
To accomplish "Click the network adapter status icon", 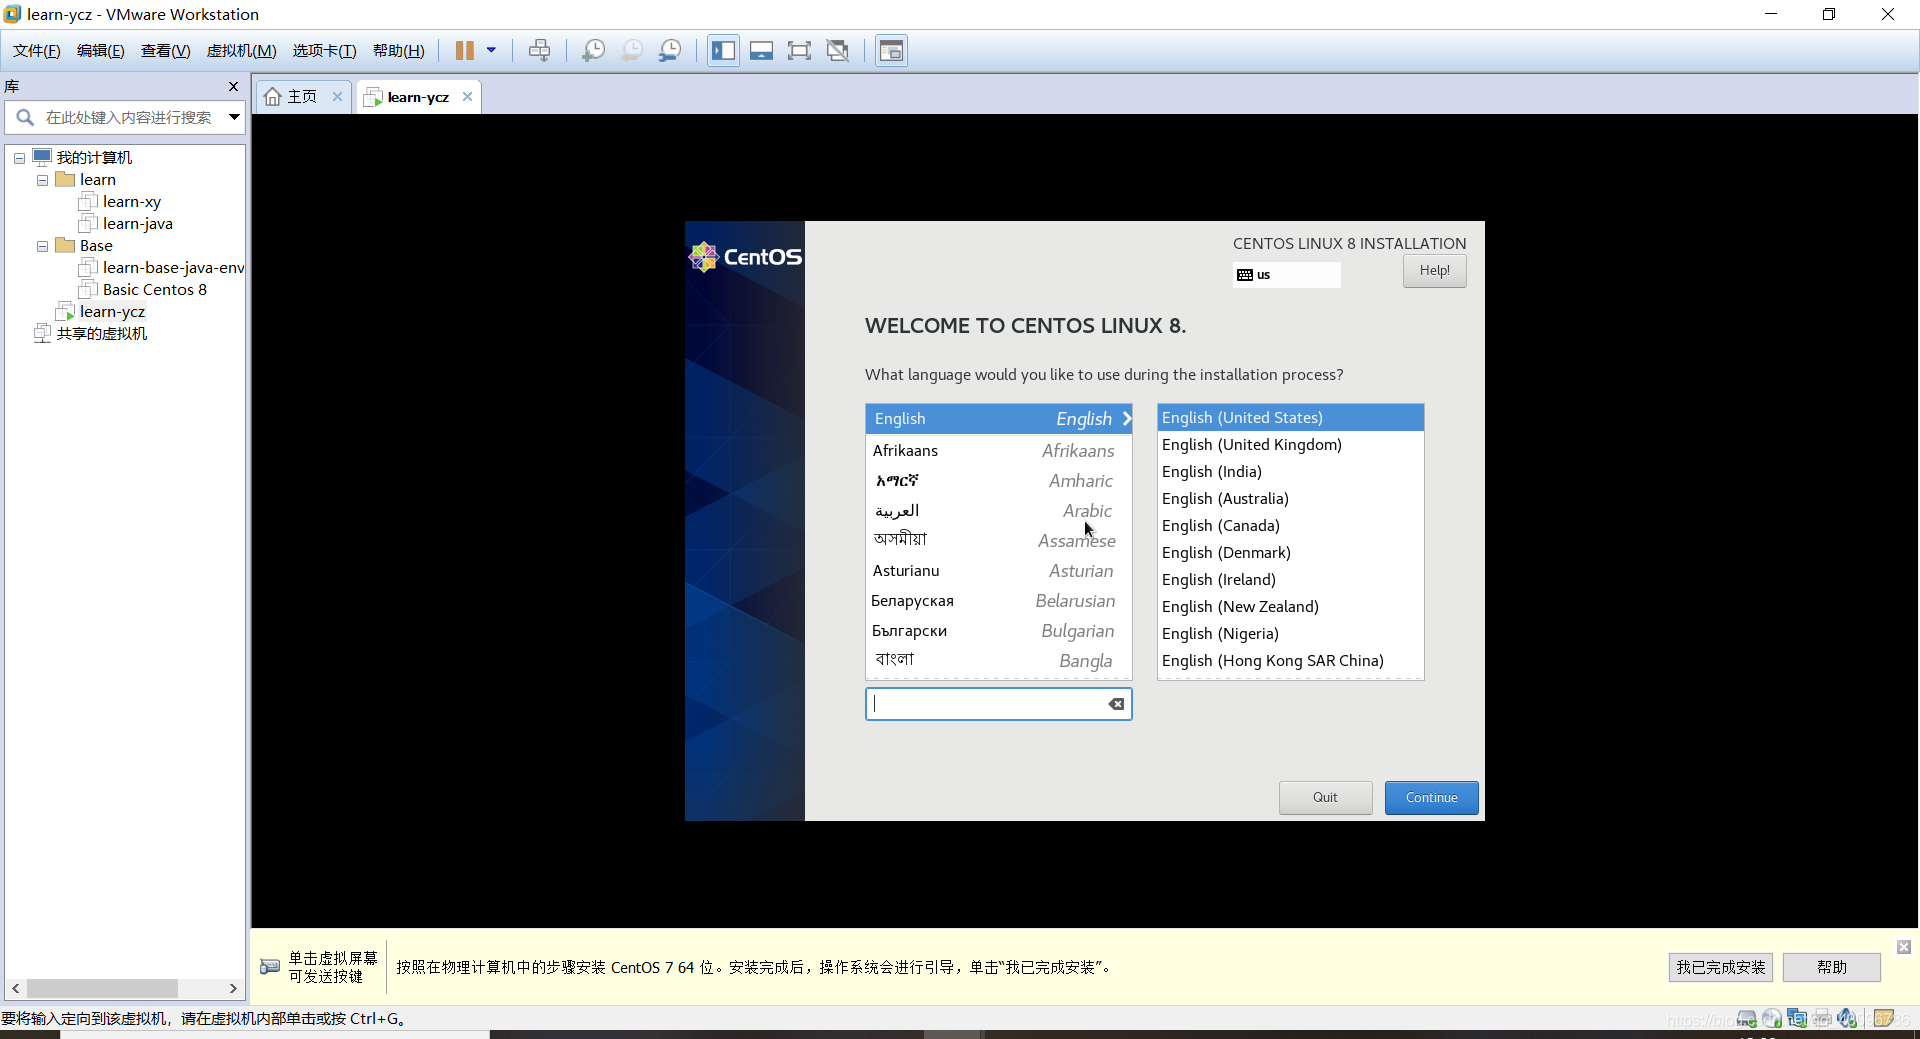I will pos(1797,1019).
